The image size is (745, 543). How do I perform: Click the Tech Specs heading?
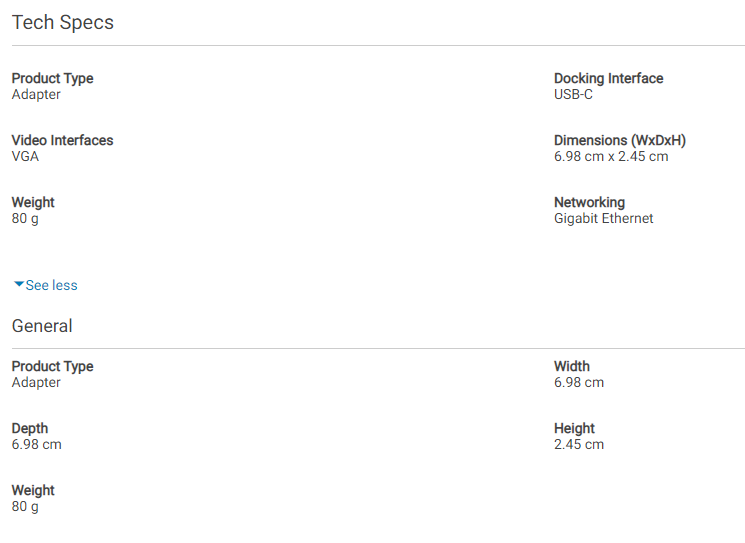(63, 22)
